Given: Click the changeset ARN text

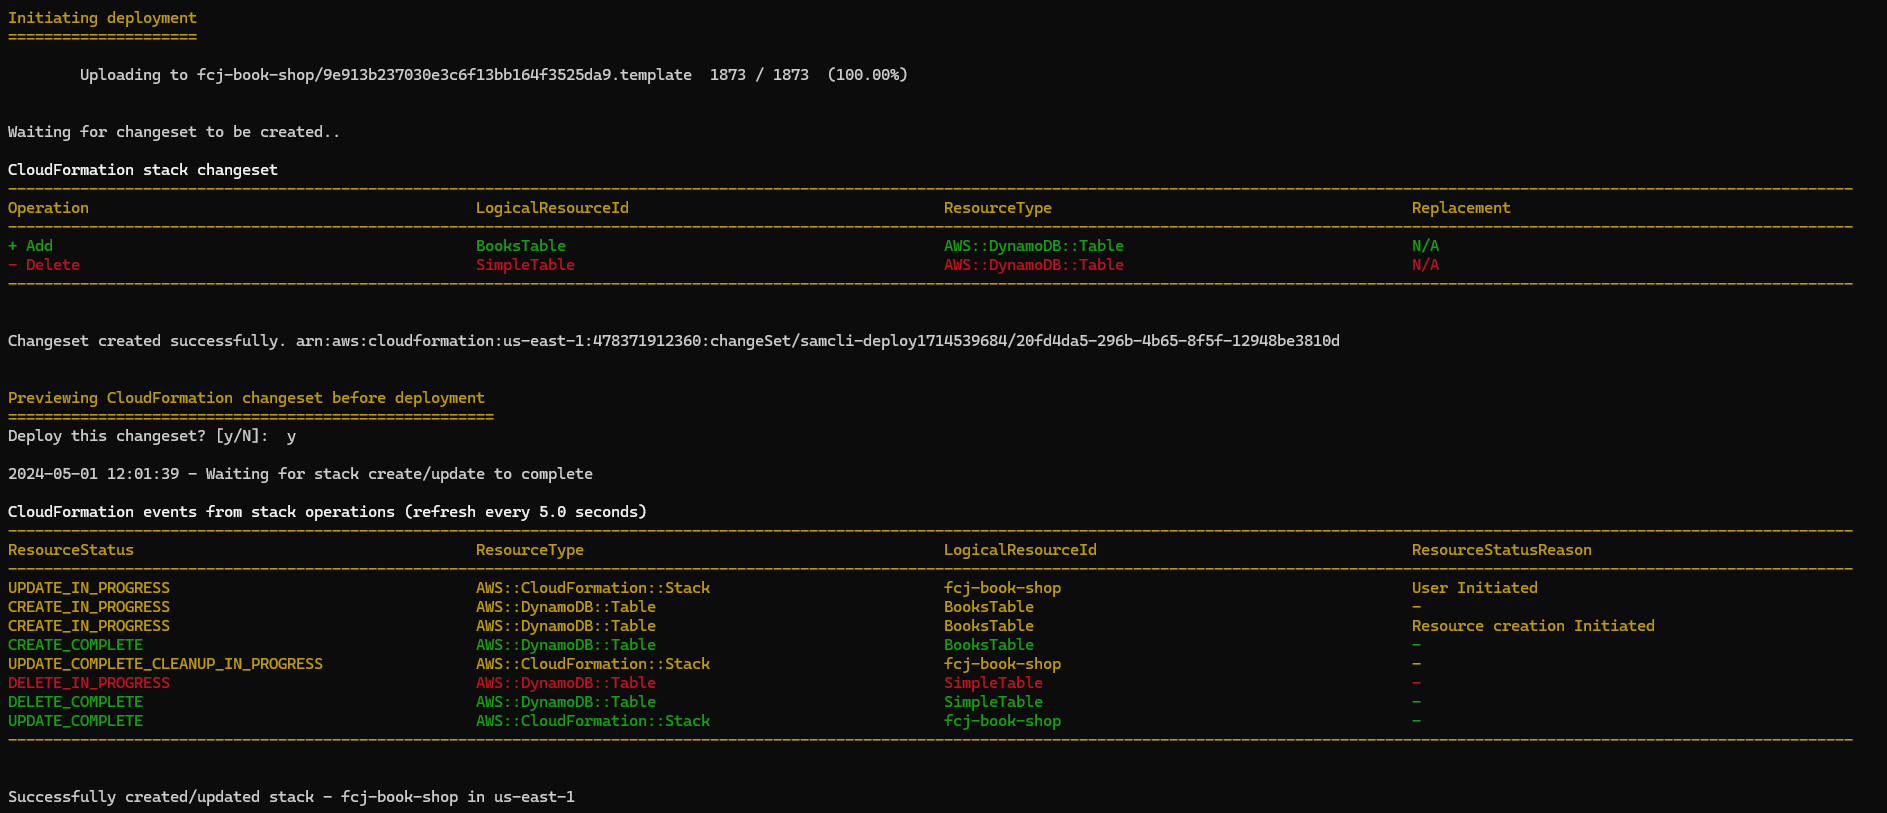Looking at the screenshot, I should tap(818, 341).
